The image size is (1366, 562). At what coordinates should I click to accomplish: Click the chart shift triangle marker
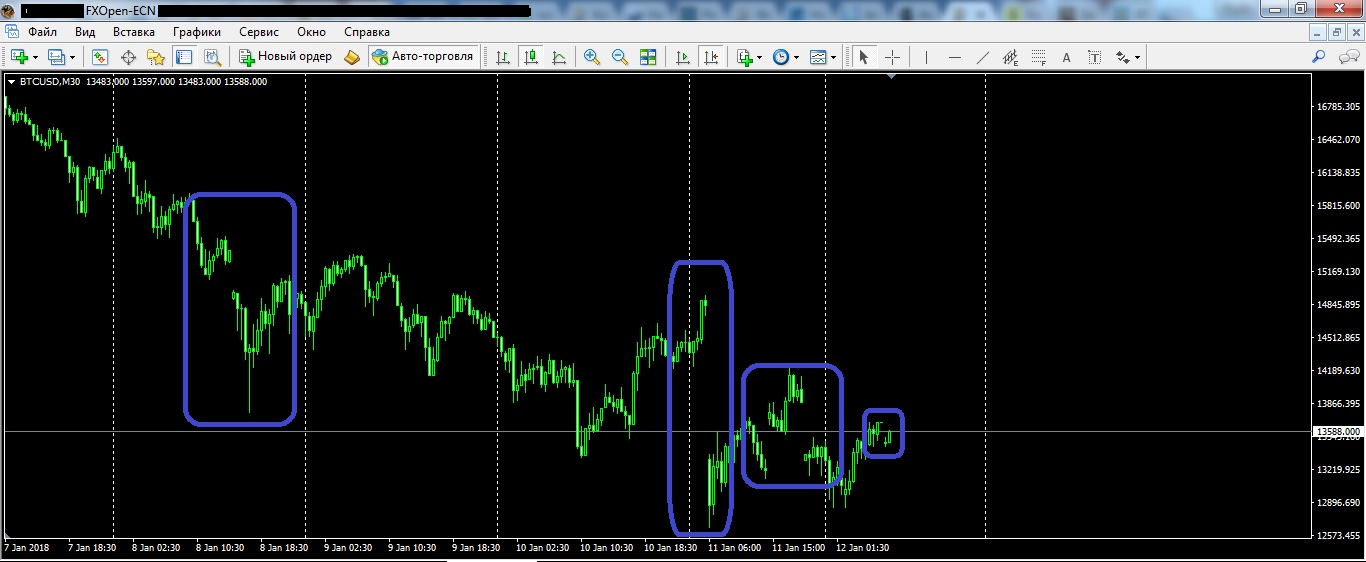891,76
